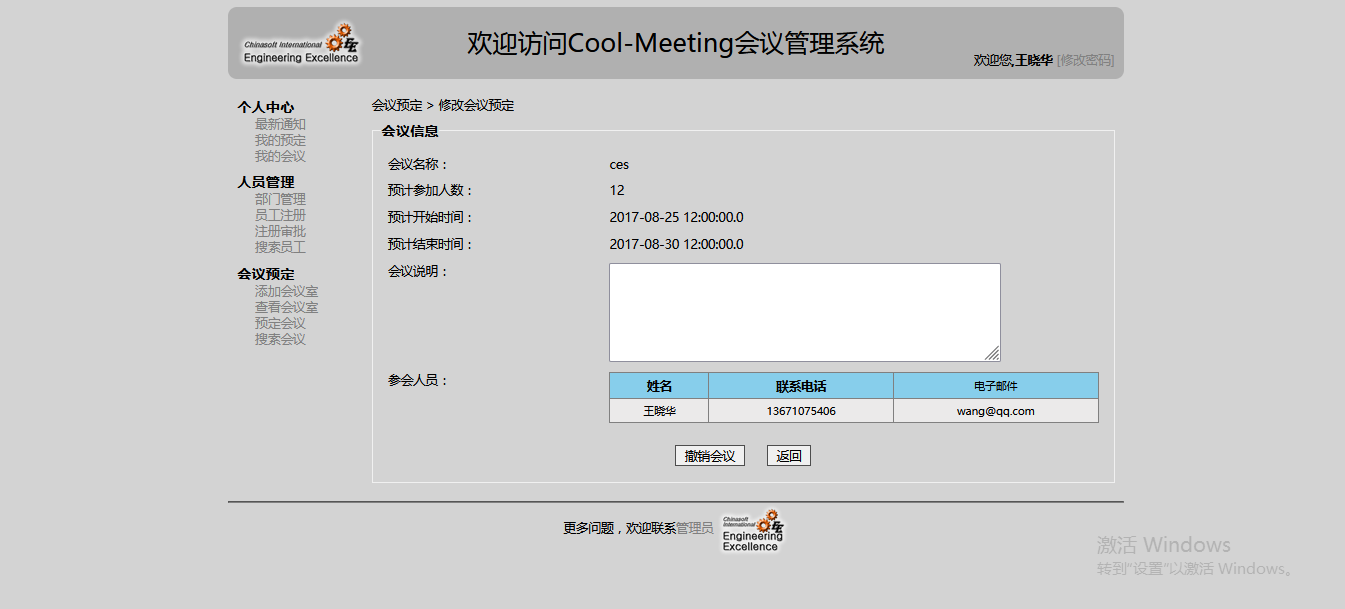The width and height of the screenshot is (1345, 609).
Task: Go to 我的预定 in sidebar
Action: pyautogui.click(x=280, y=140)
